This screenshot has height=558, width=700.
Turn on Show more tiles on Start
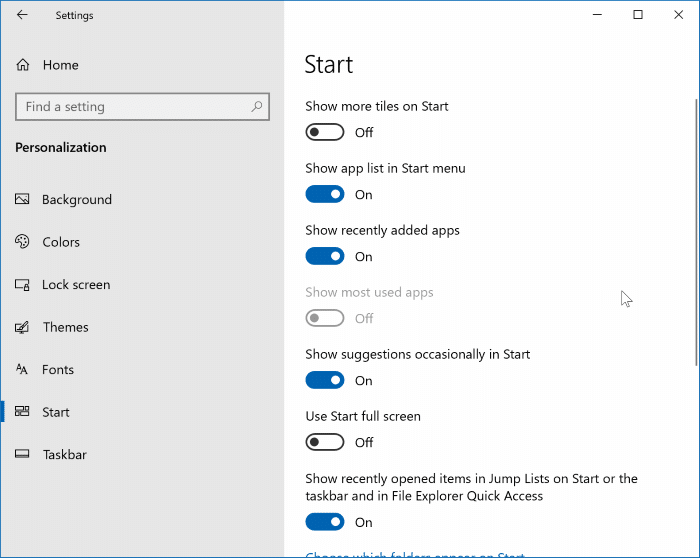(x=325, y=132)
